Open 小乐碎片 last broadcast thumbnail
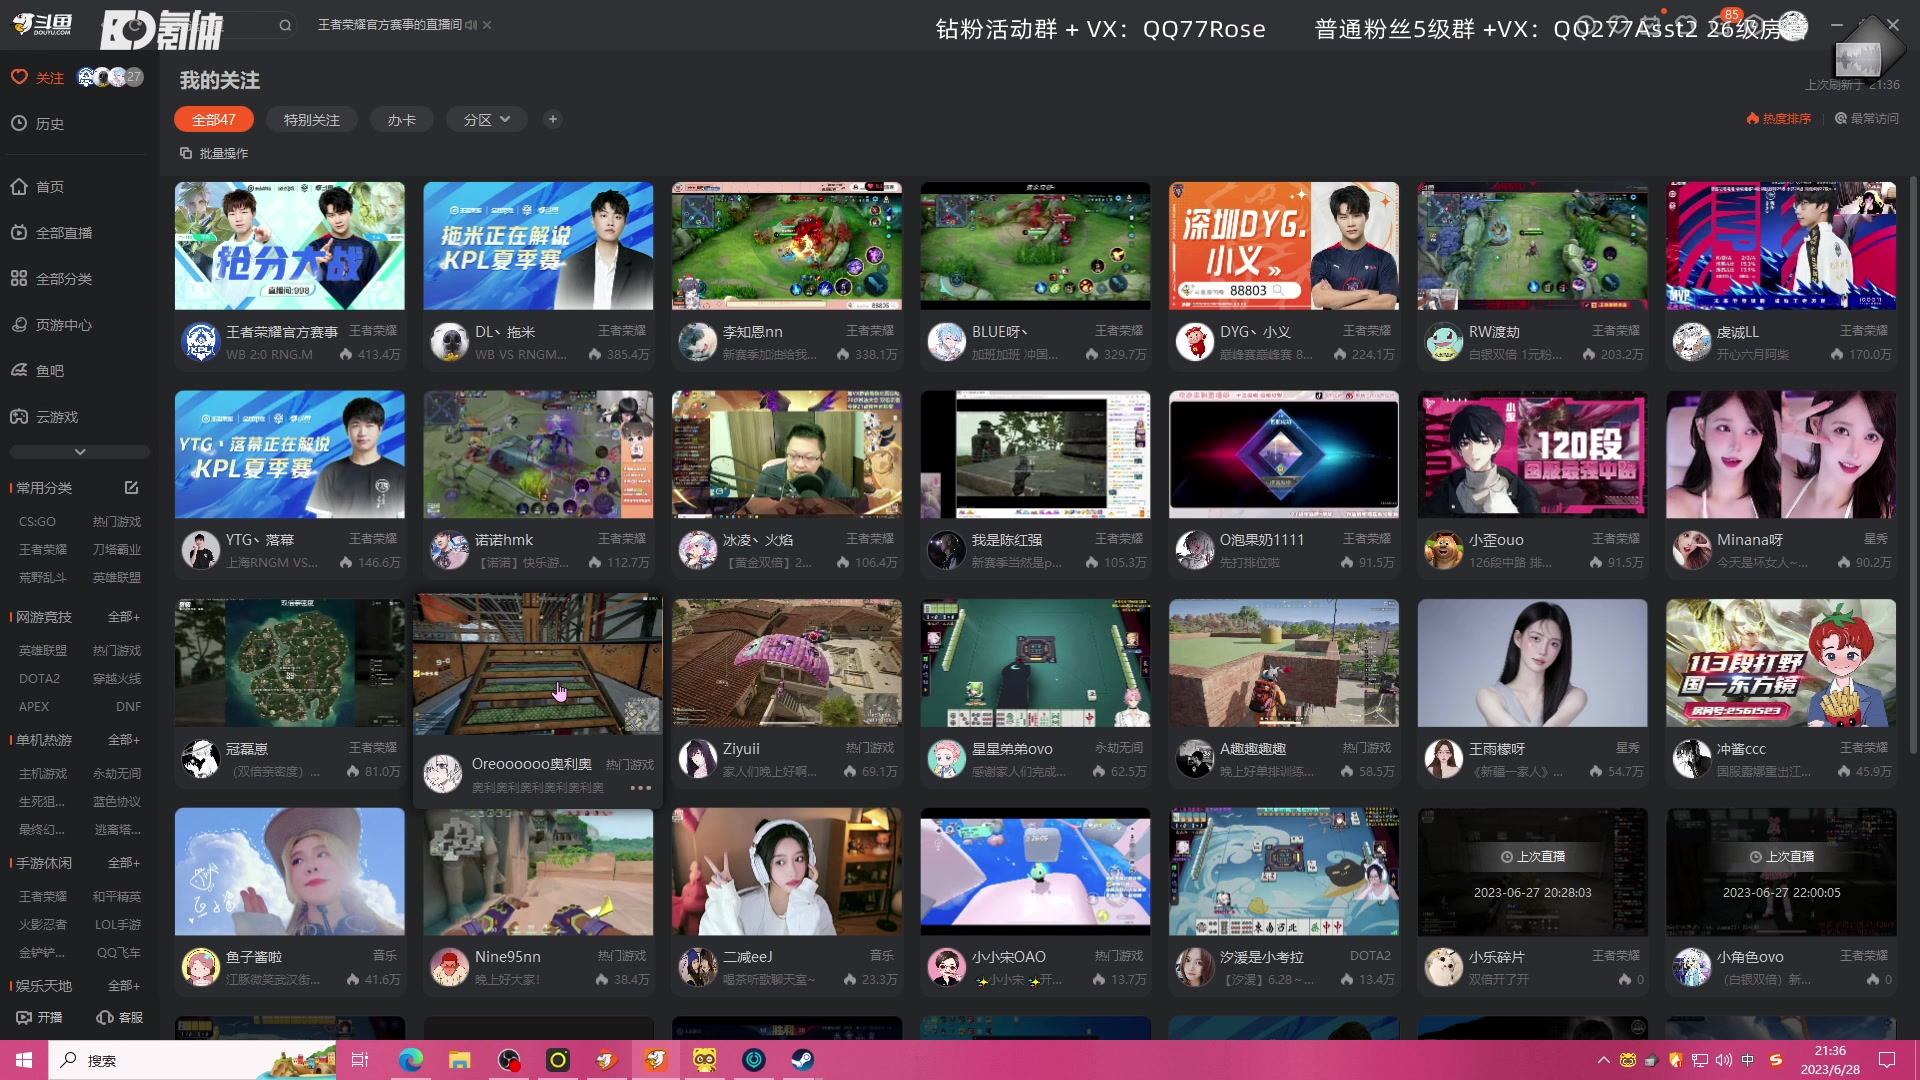Image resolution: width=1920 pixels, height=1080 pixels. point(1532,872)
